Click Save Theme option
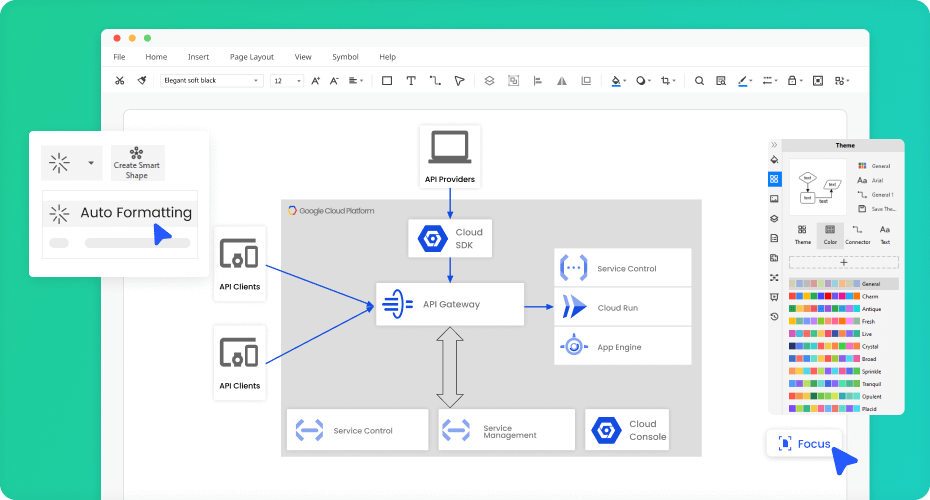Image resolution: width=930 pixels, height=500 pixels. (x=877, y=209)
